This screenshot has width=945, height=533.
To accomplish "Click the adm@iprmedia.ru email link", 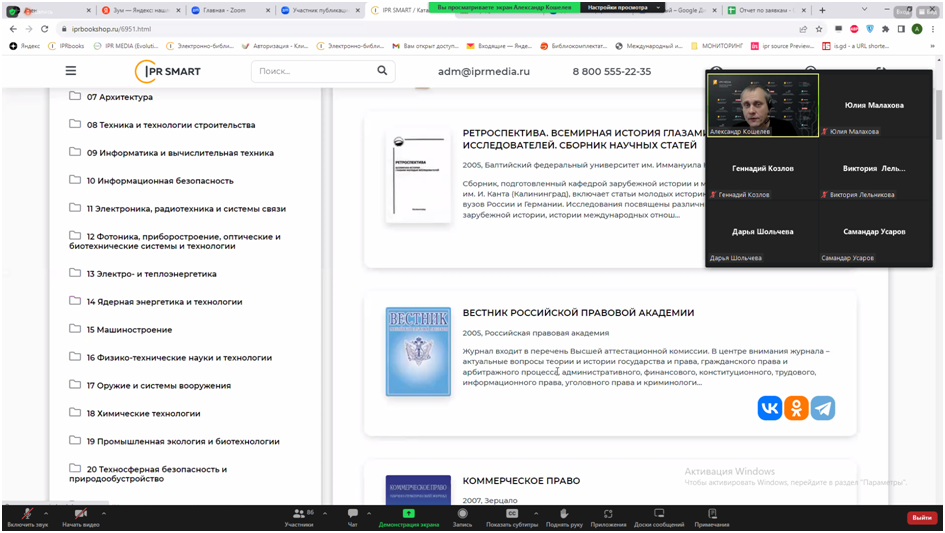I will [483, 71].
